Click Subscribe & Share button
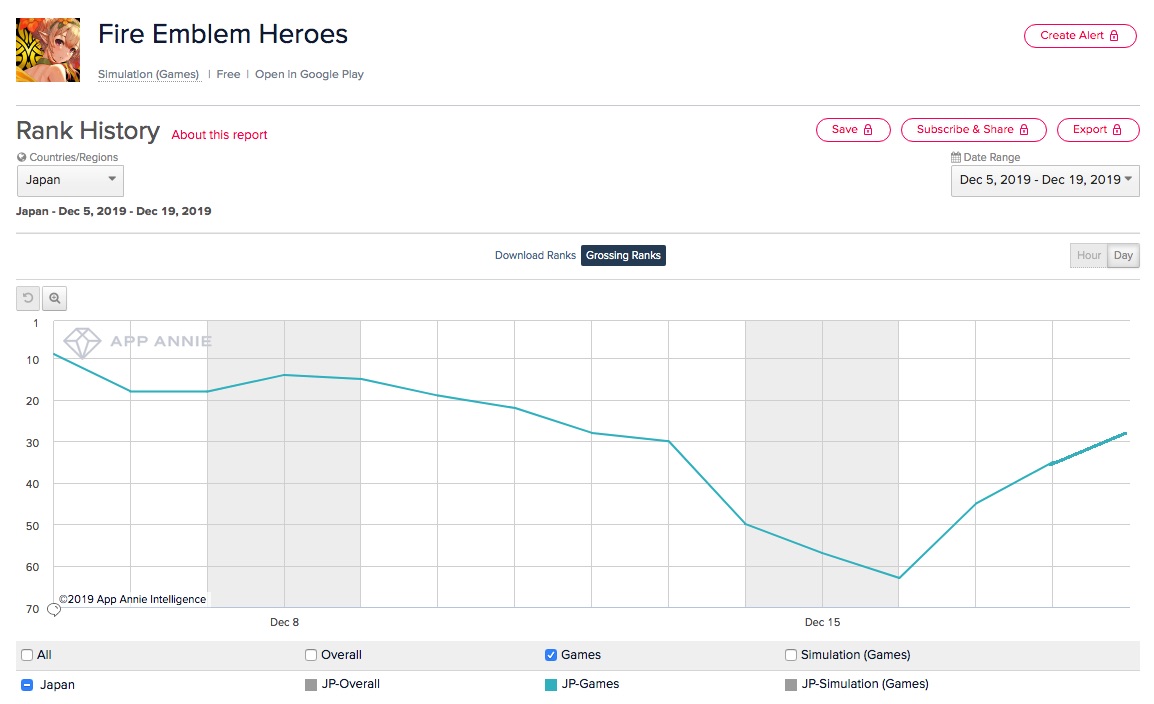1154x704 pixels. [974, 129]
